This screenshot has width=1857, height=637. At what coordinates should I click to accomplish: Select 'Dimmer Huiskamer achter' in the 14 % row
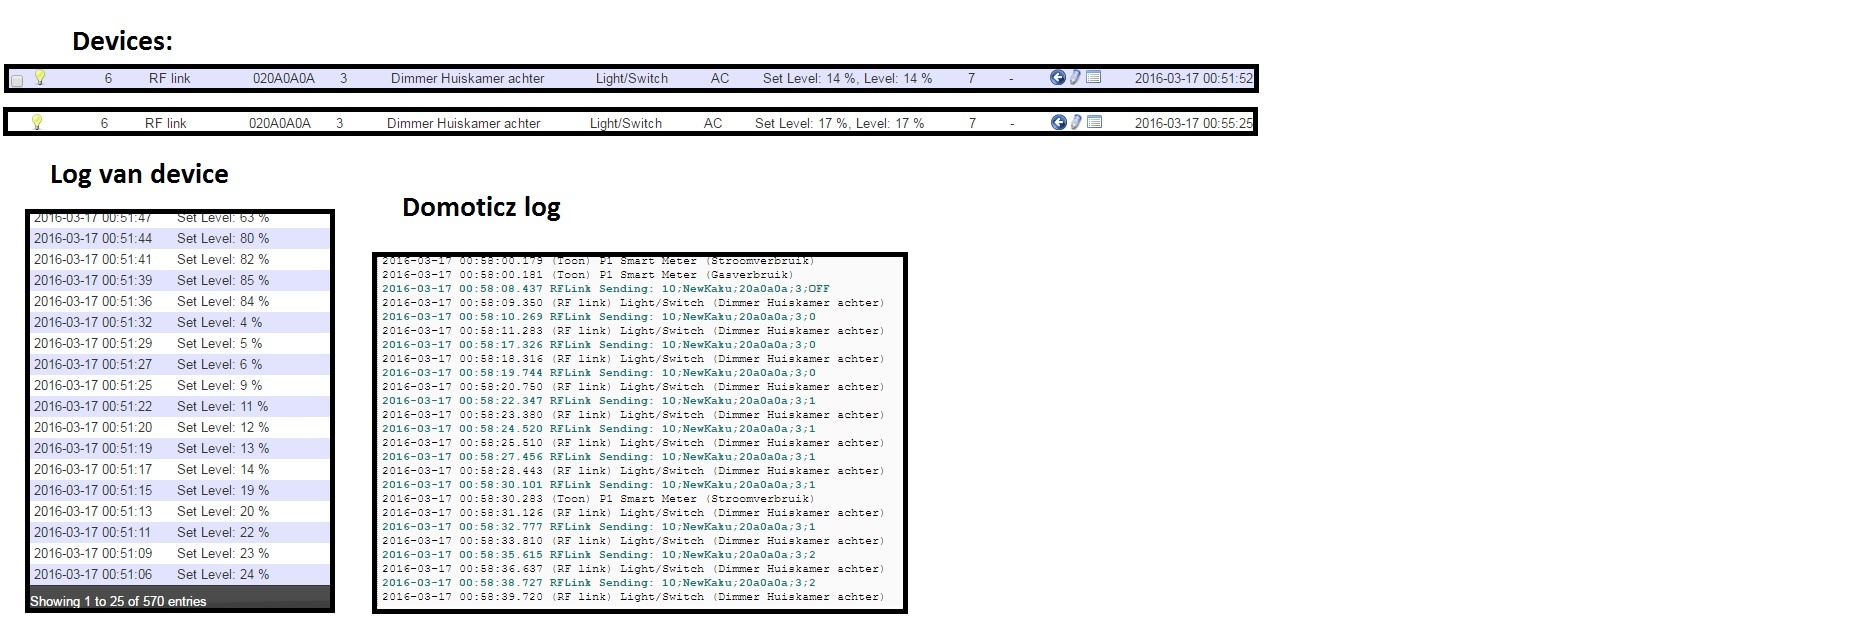(468, 78)
